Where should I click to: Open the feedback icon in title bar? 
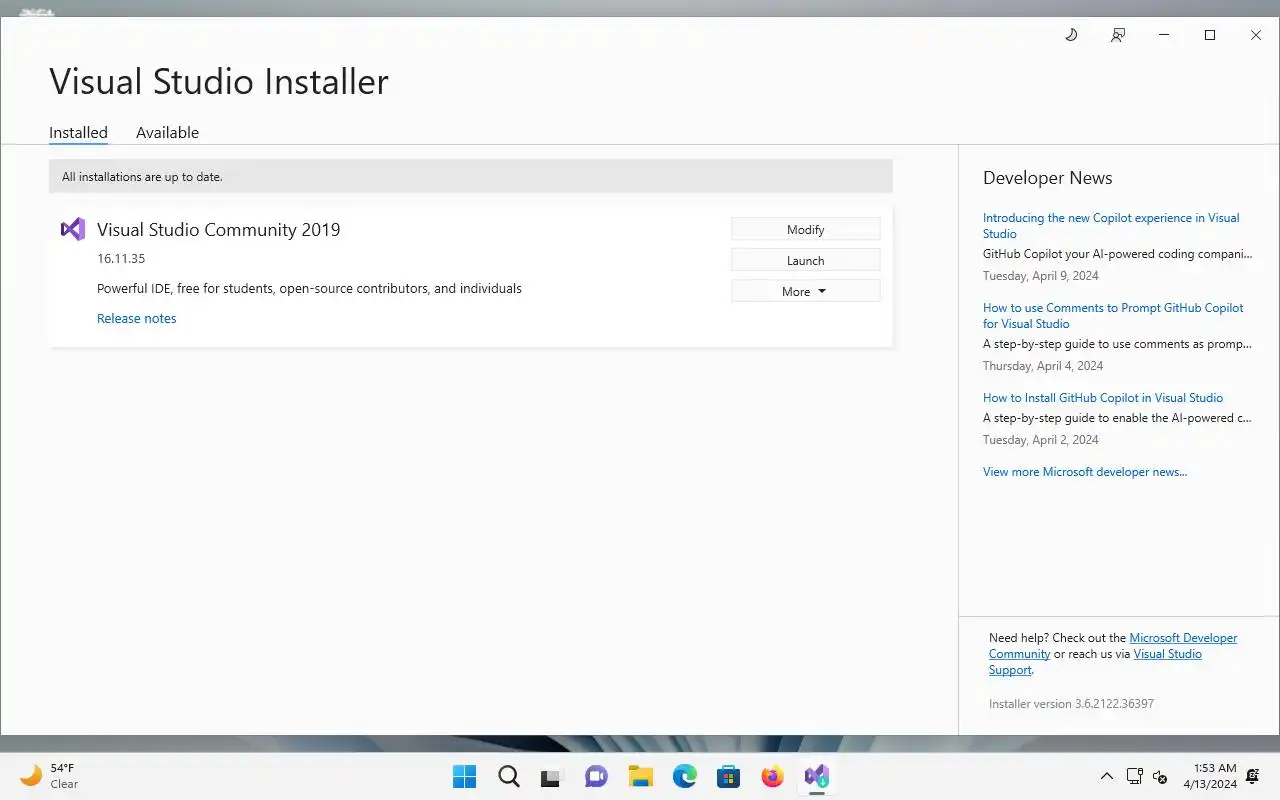[1117, 35]
